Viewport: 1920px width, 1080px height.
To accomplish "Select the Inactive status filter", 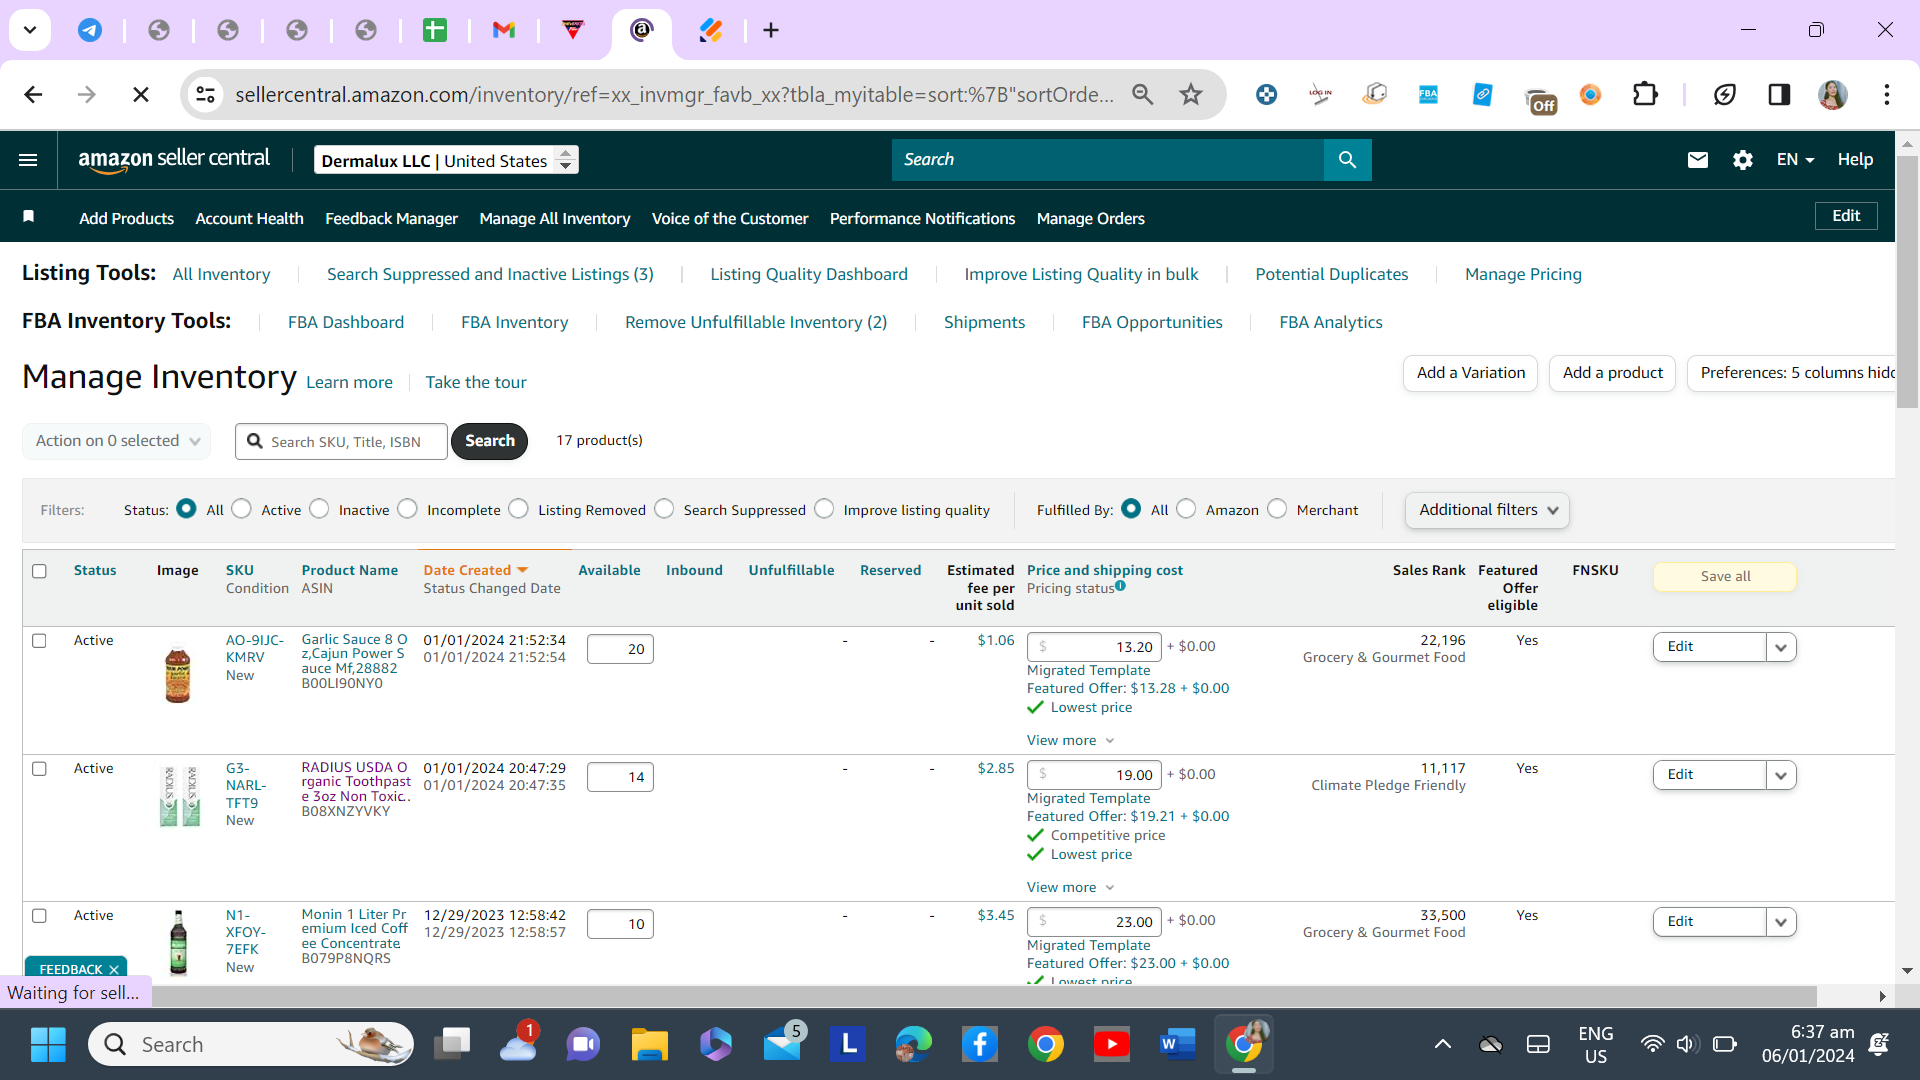I will tap(320, 509).
